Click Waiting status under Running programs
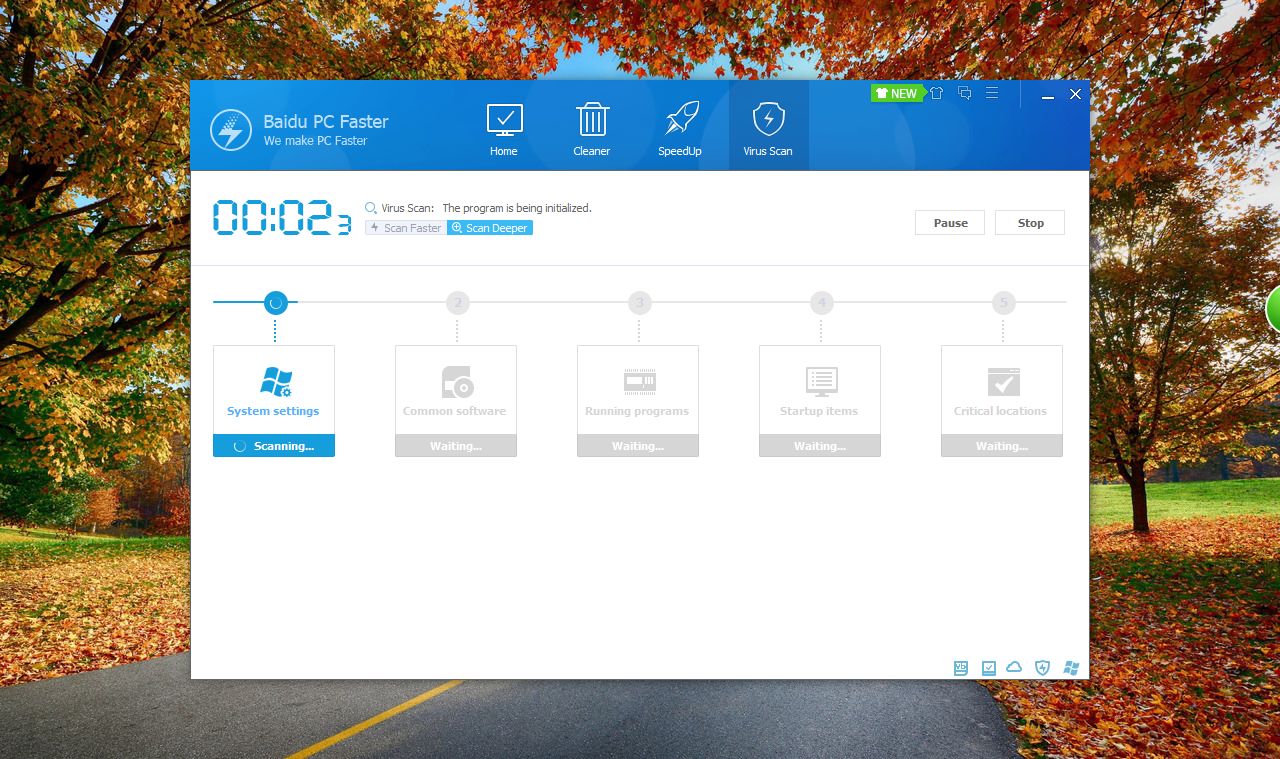The image size is (1280, 759). coord(638,446)
